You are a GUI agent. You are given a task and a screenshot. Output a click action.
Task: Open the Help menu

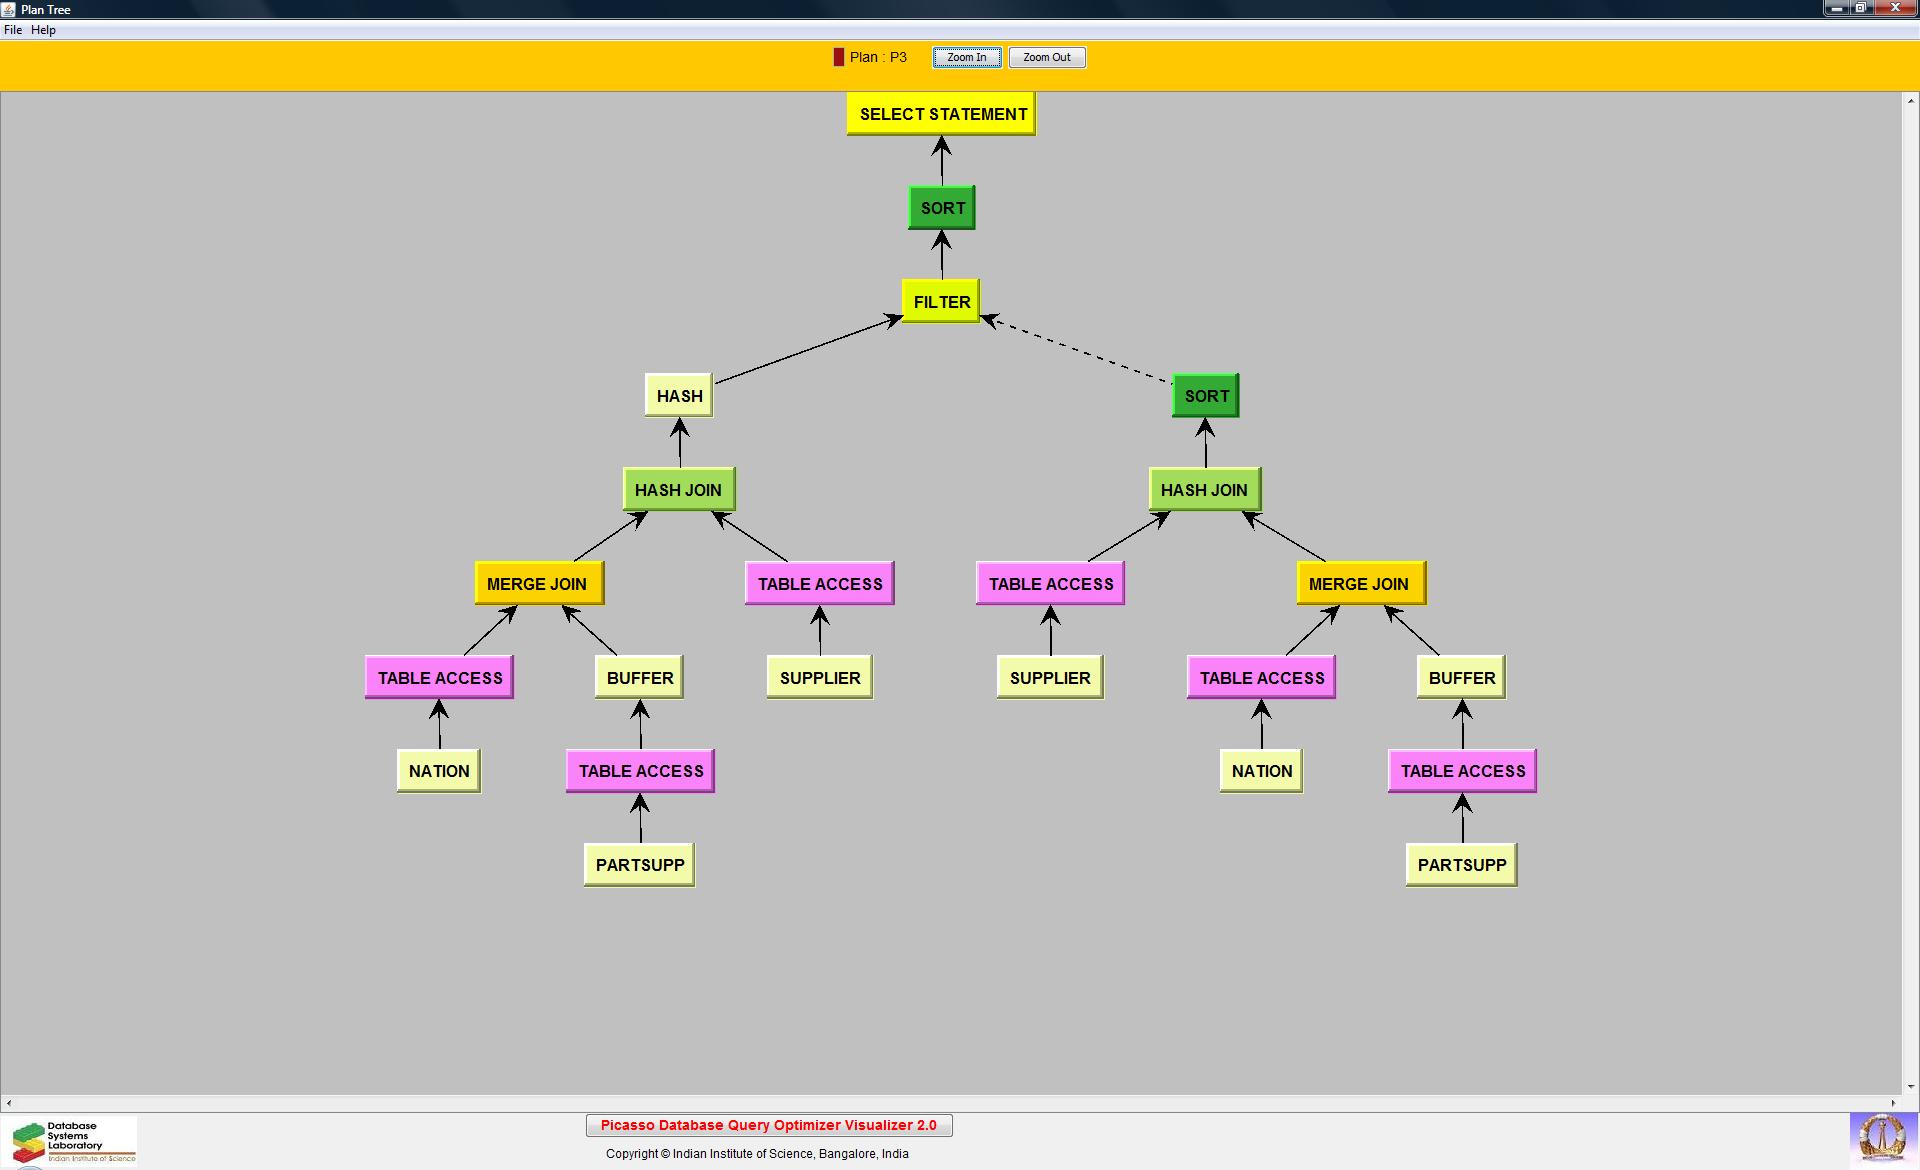point(43,30)
